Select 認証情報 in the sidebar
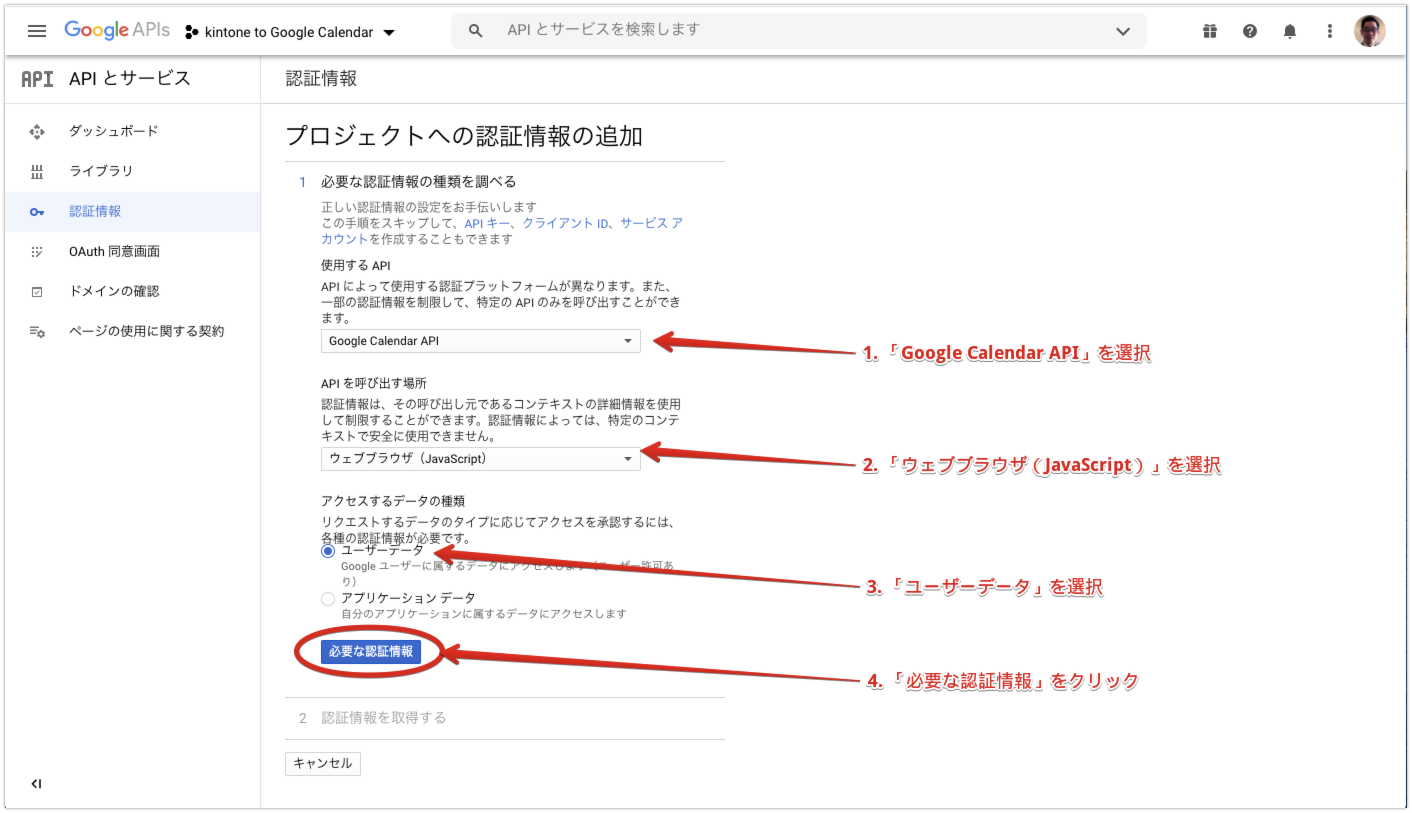The image size is (1412, 813). [95, 211]
